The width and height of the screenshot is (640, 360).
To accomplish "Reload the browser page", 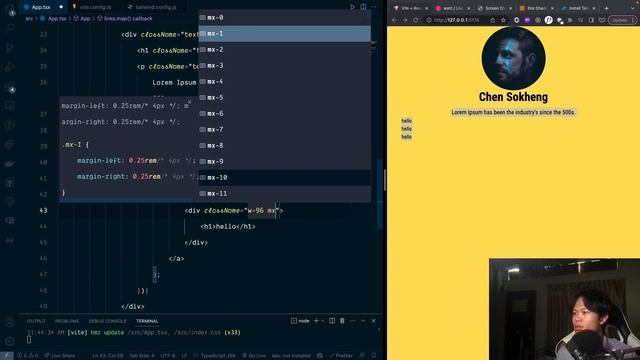I will (416, 20).
